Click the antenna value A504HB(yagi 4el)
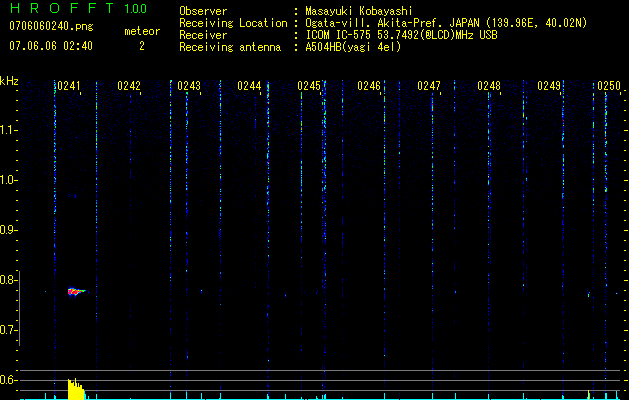This screenshot has width=629, height=400. click(x=353, y=47)
